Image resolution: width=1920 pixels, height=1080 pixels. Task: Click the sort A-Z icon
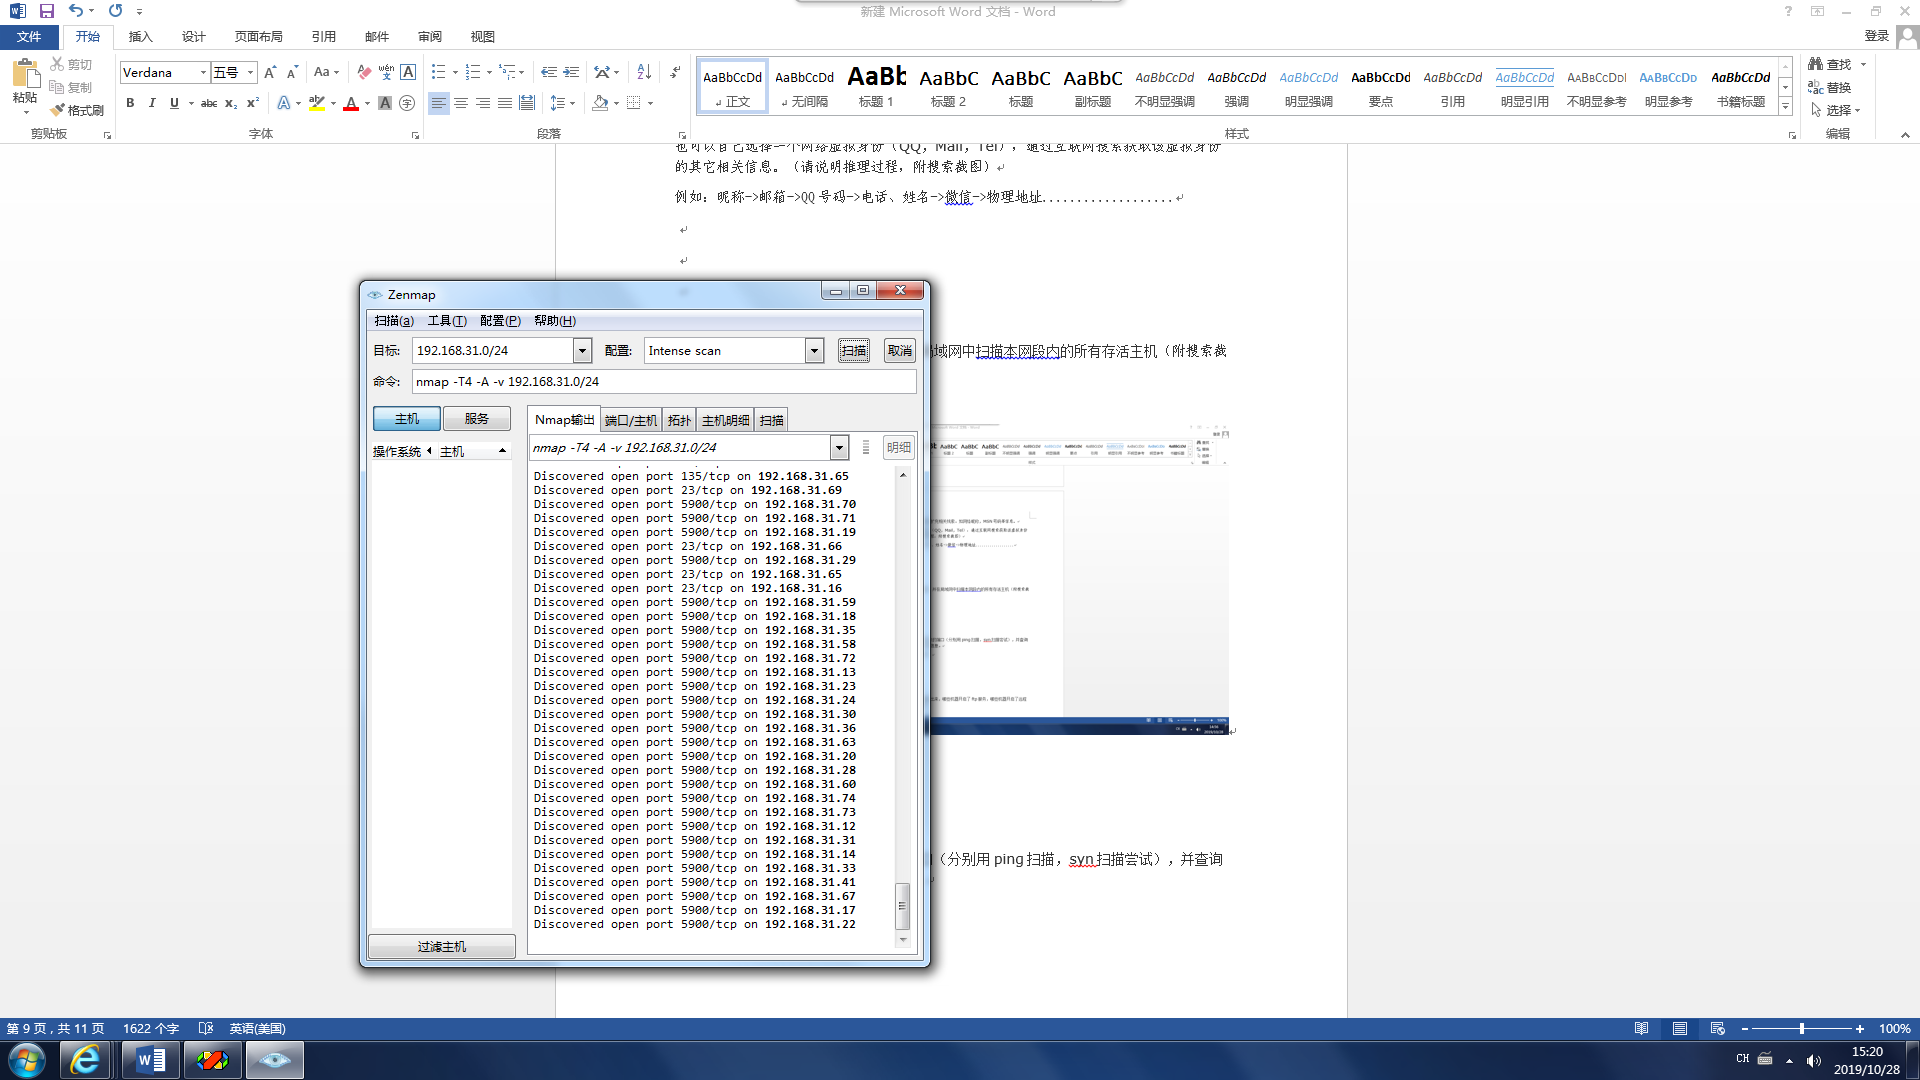coord(644,72)
